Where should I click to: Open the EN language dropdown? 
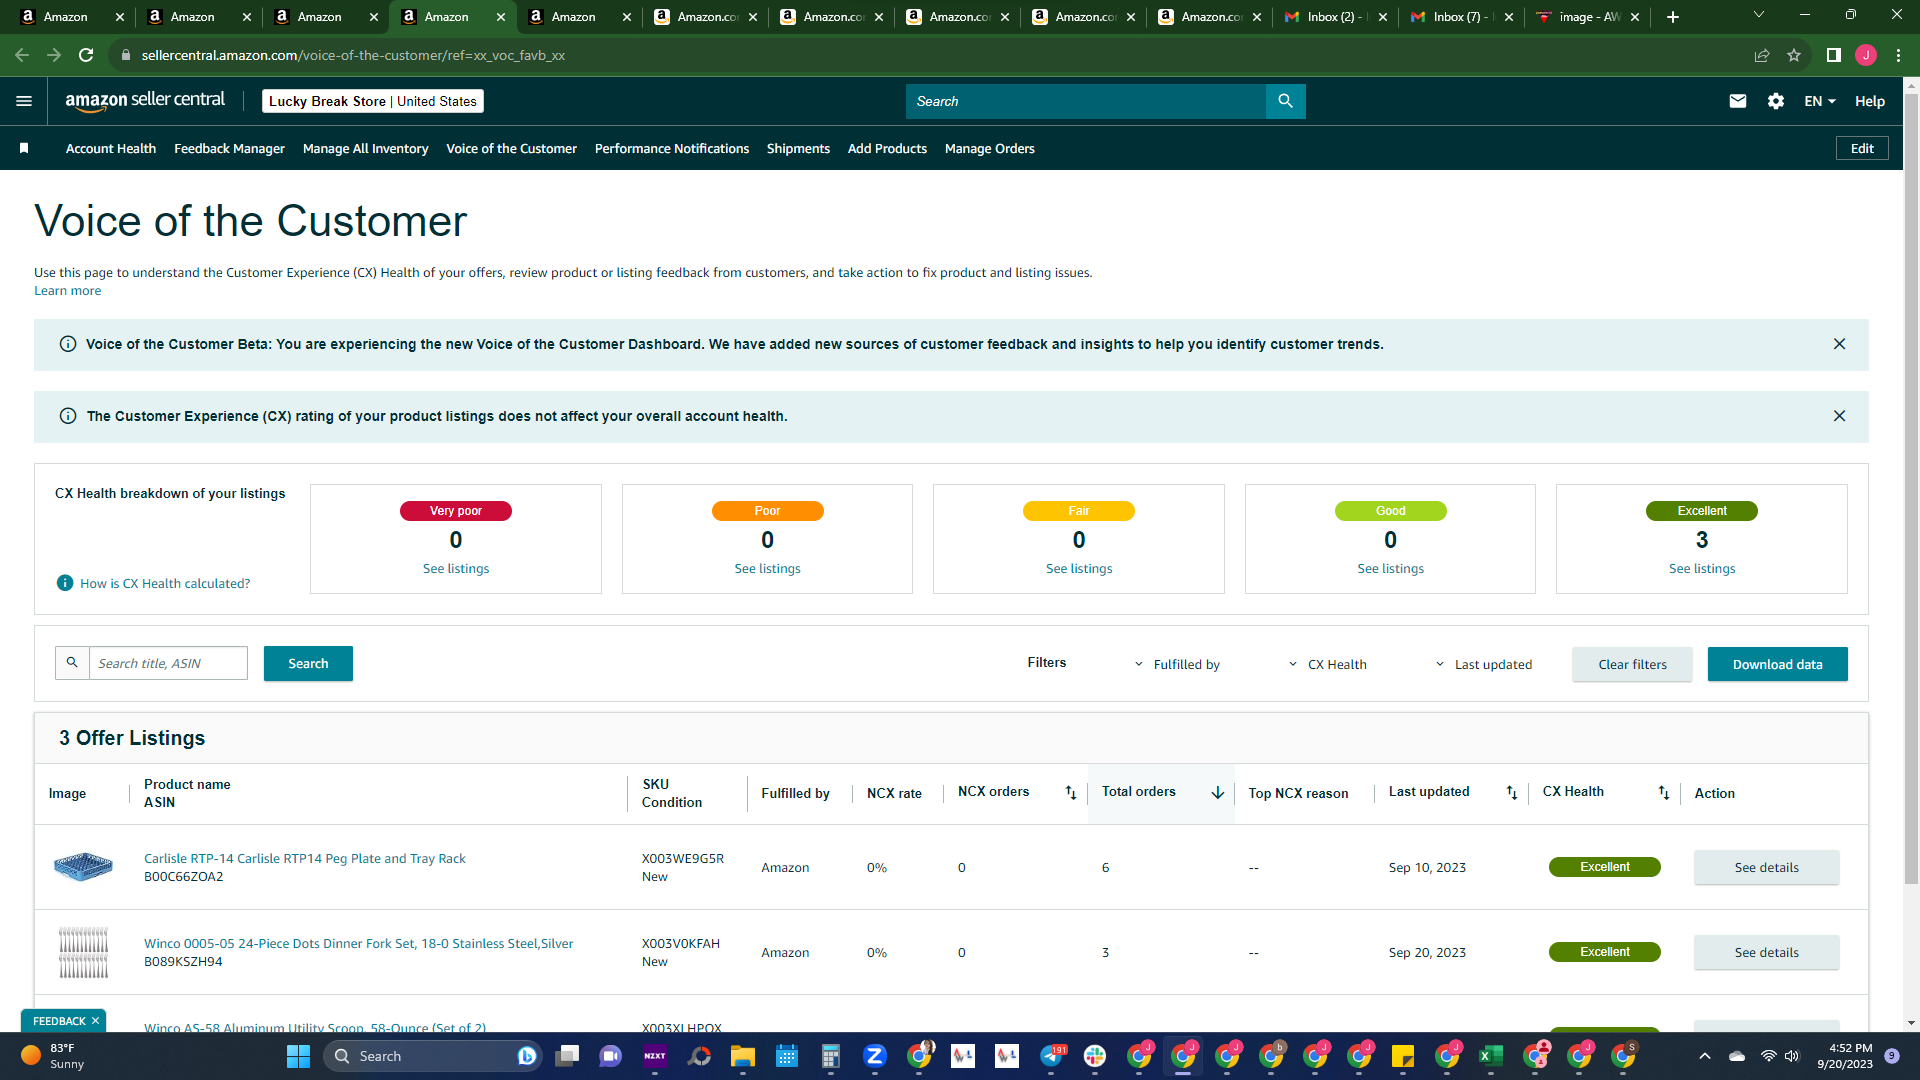(x=1820, y=101)
